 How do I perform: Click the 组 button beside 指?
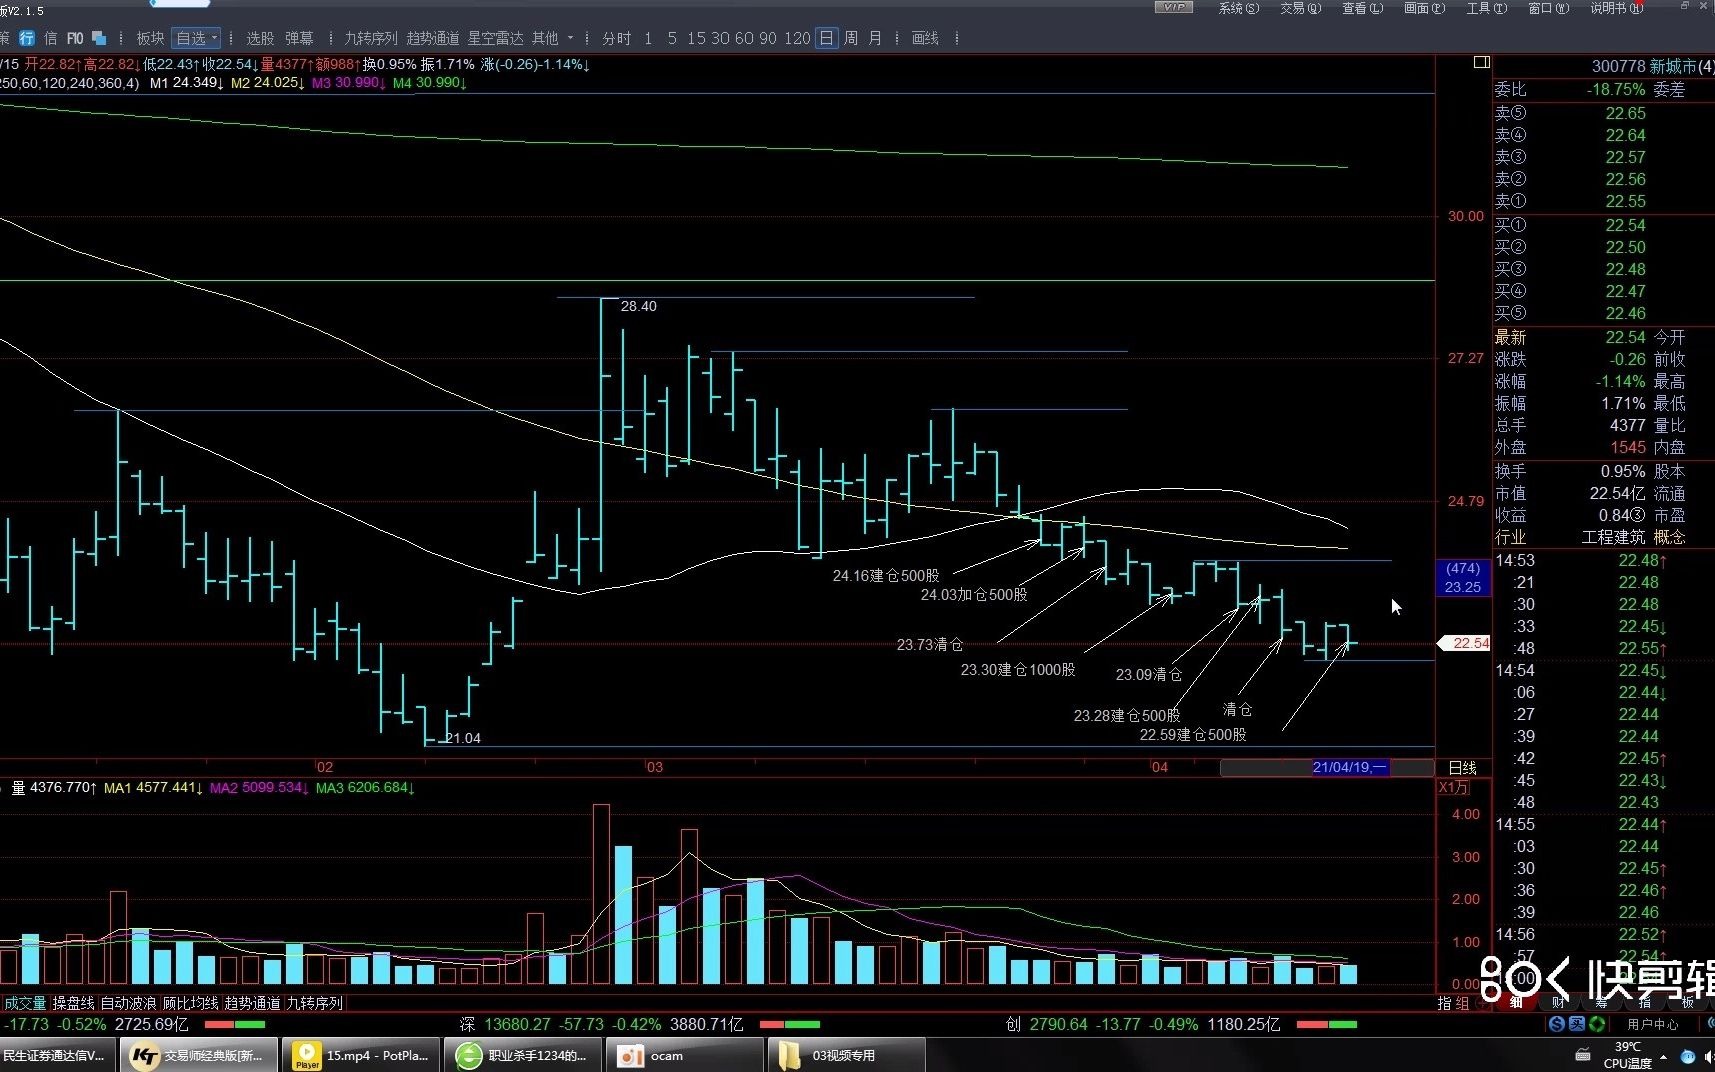pos(1462,1003)
